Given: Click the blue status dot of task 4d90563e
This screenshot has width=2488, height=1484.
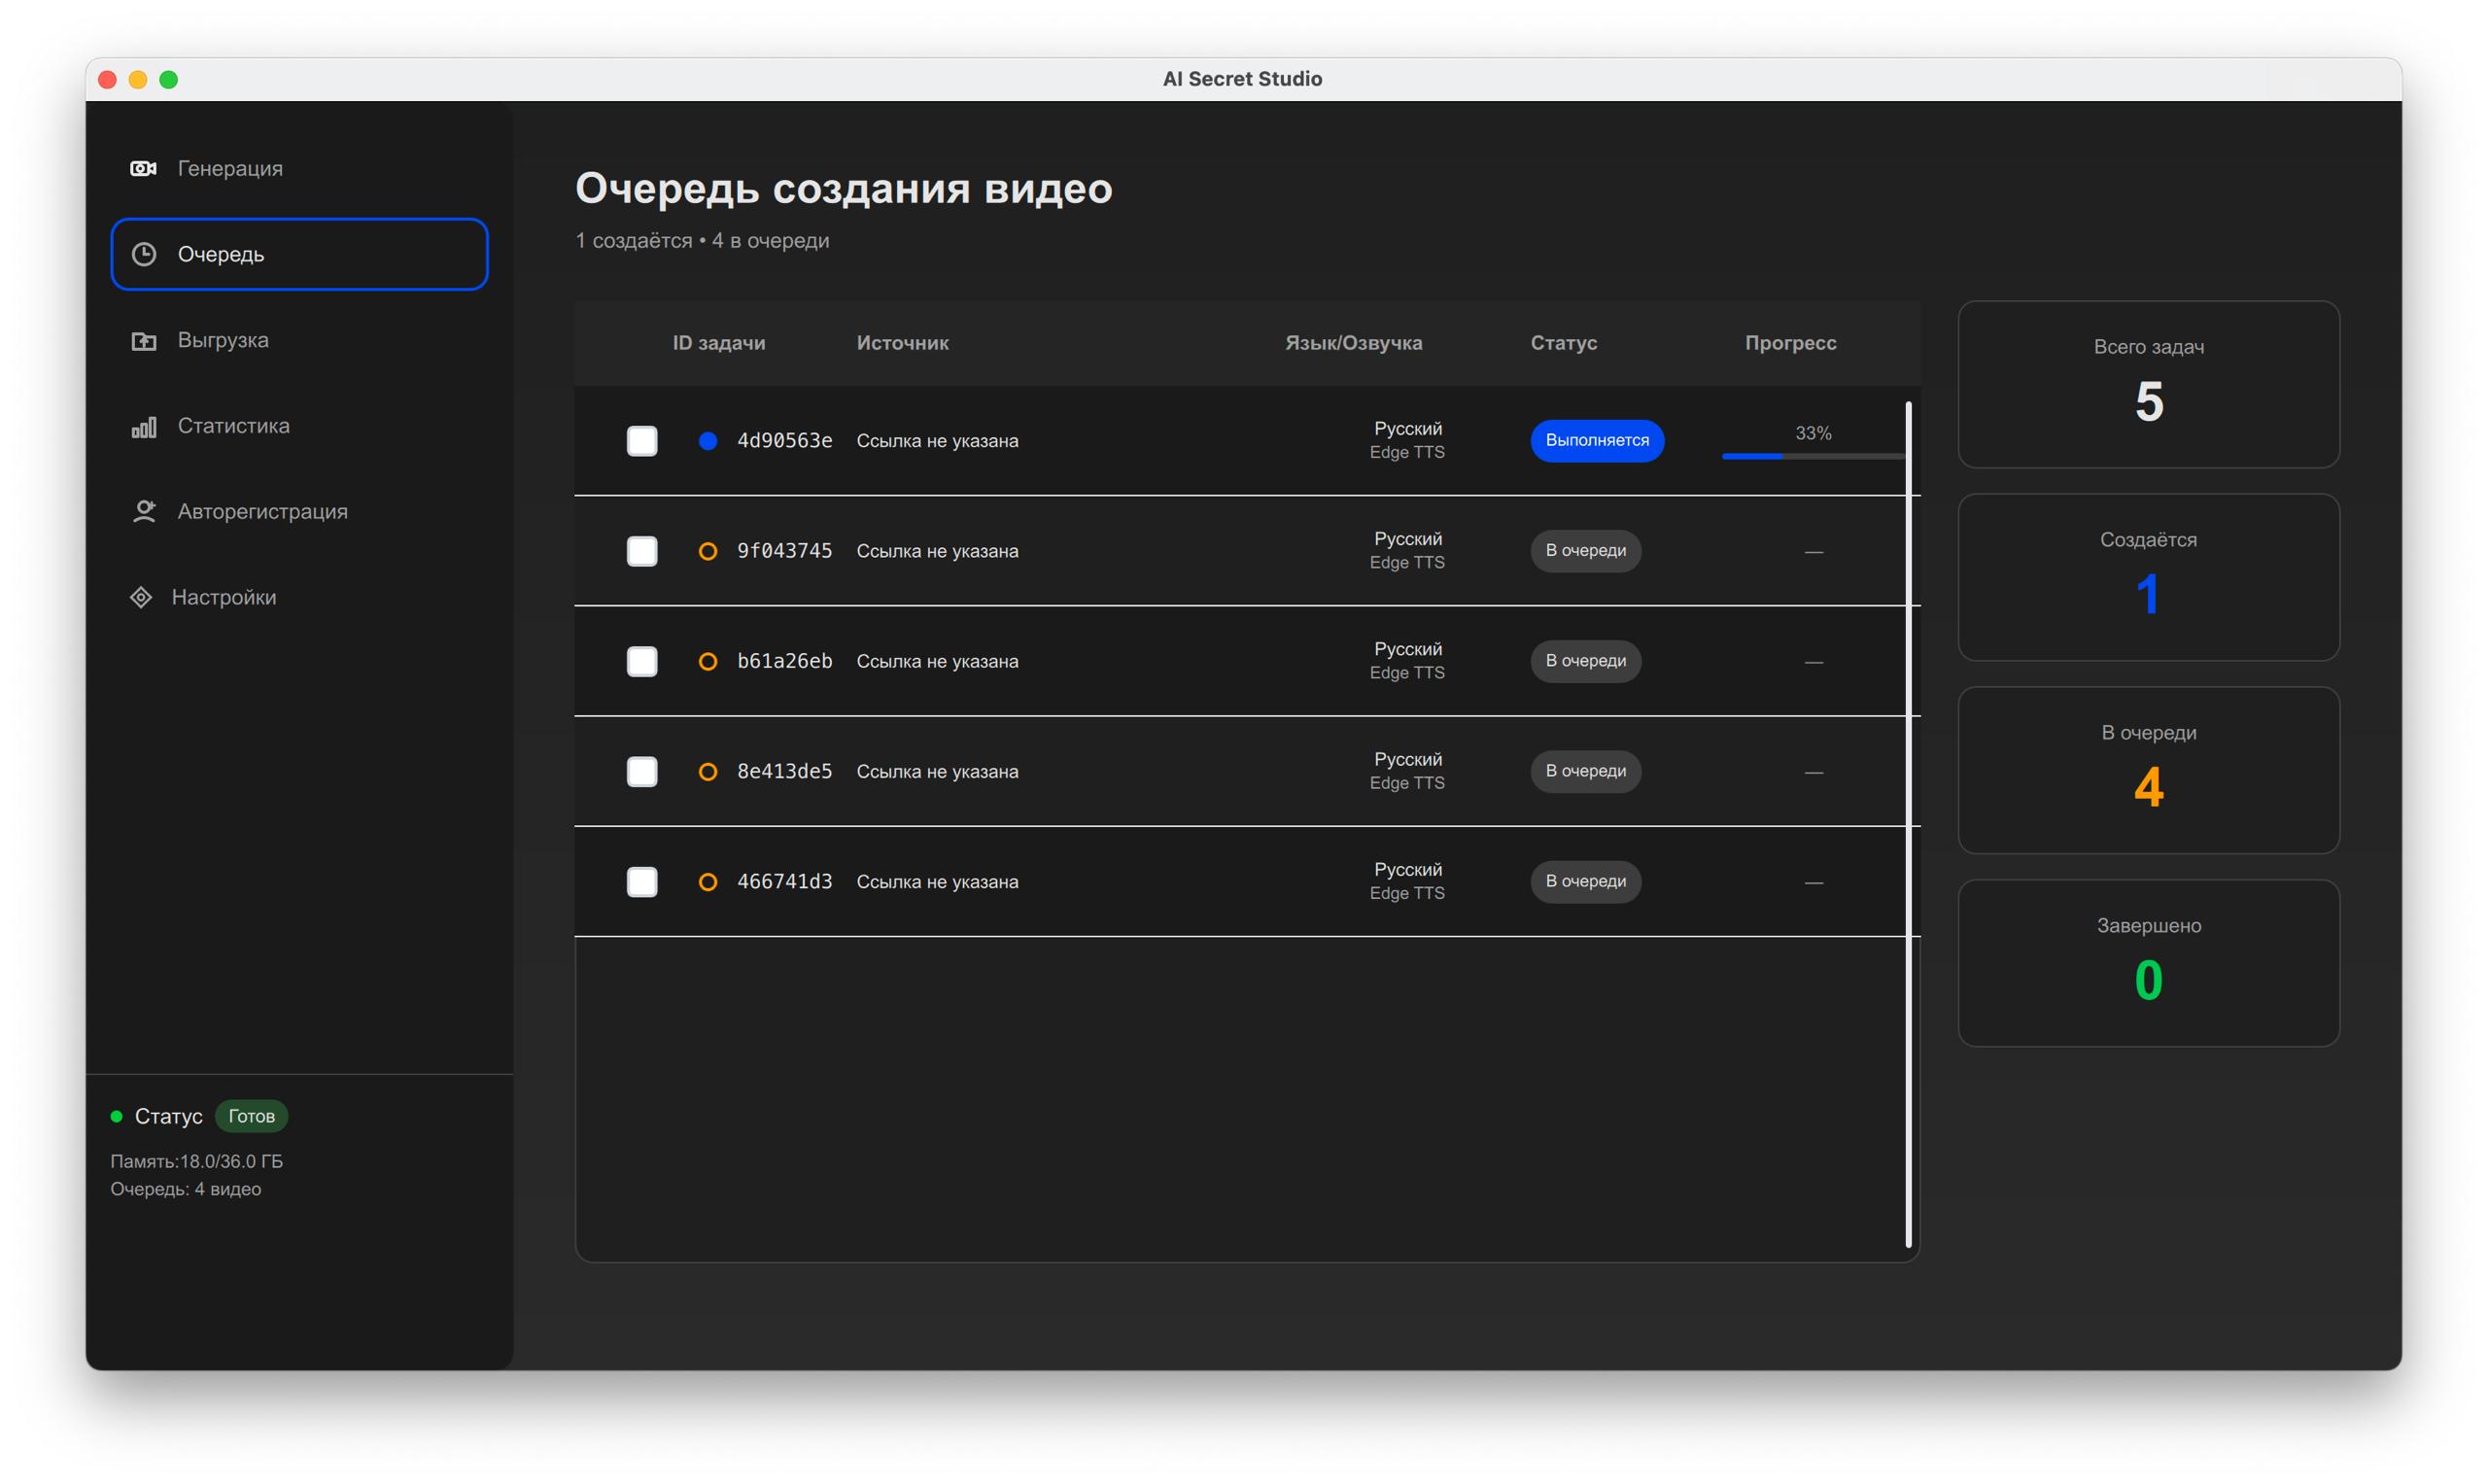Looking at the screenshot, I should click(x=707, y=441).
